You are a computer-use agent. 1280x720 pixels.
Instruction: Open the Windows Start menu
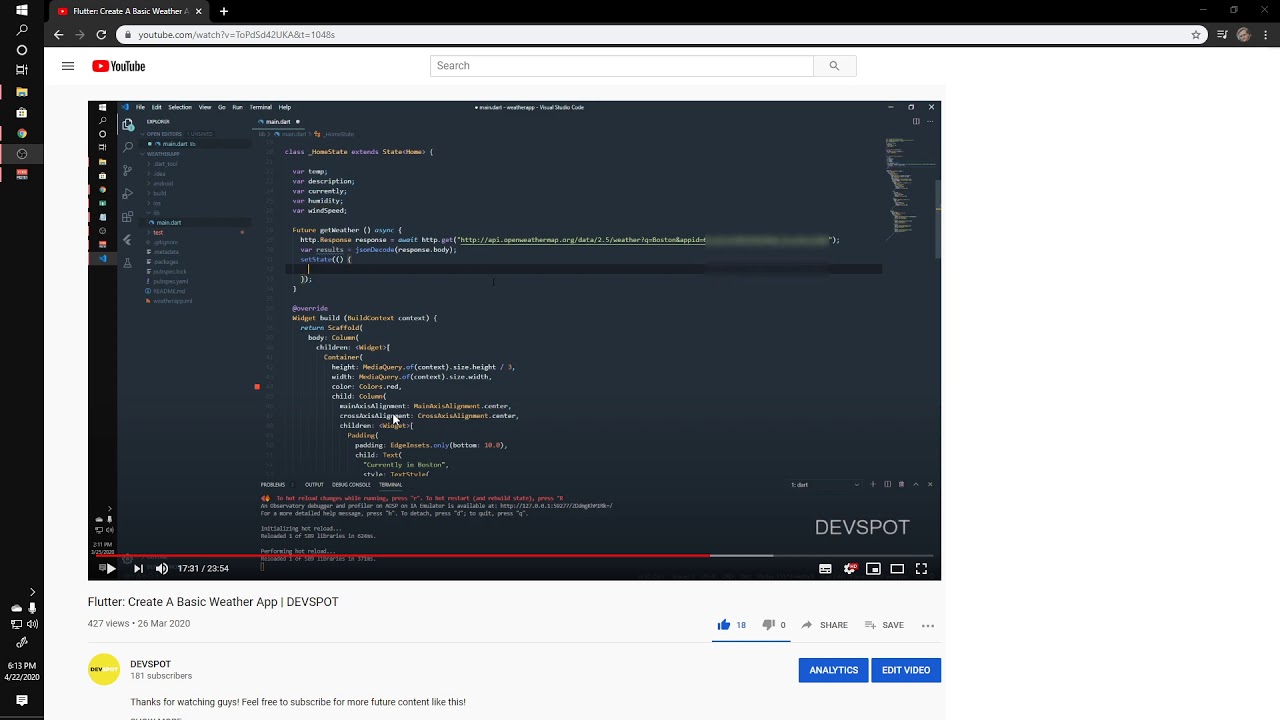pos(22,10)
